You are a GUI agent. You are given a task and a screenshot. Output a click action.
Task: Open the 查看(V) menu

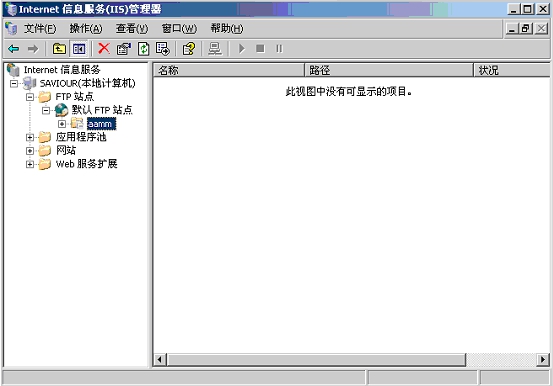[x=132, y=29]
